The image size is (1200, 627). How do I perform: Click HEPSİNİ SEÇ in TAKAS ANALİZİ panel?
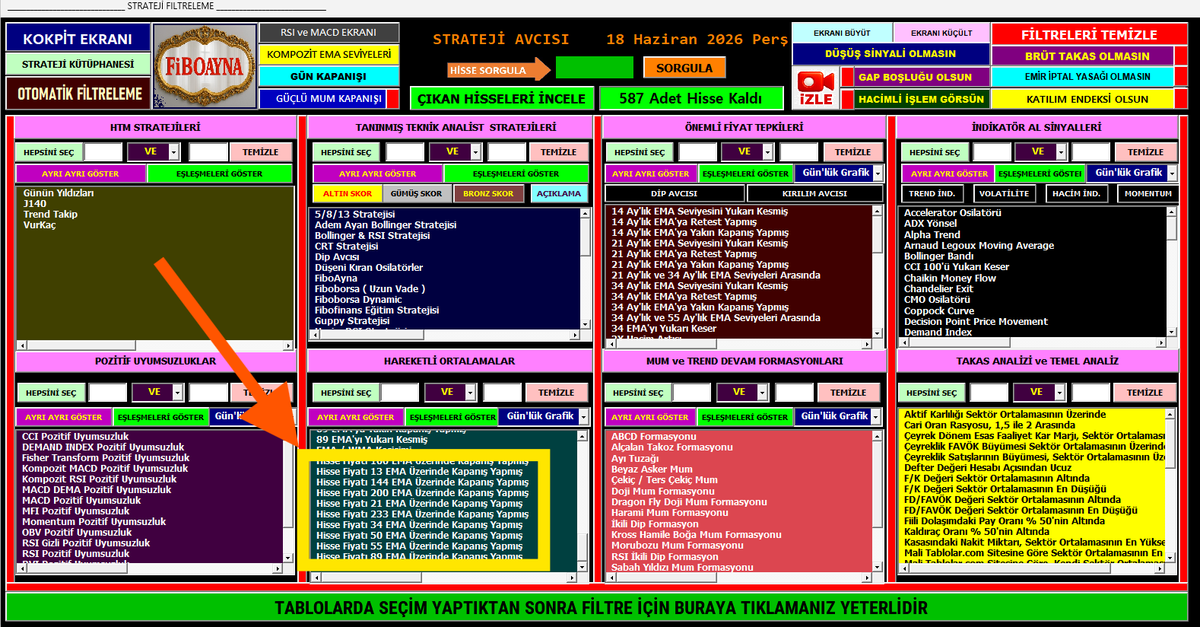932,393
